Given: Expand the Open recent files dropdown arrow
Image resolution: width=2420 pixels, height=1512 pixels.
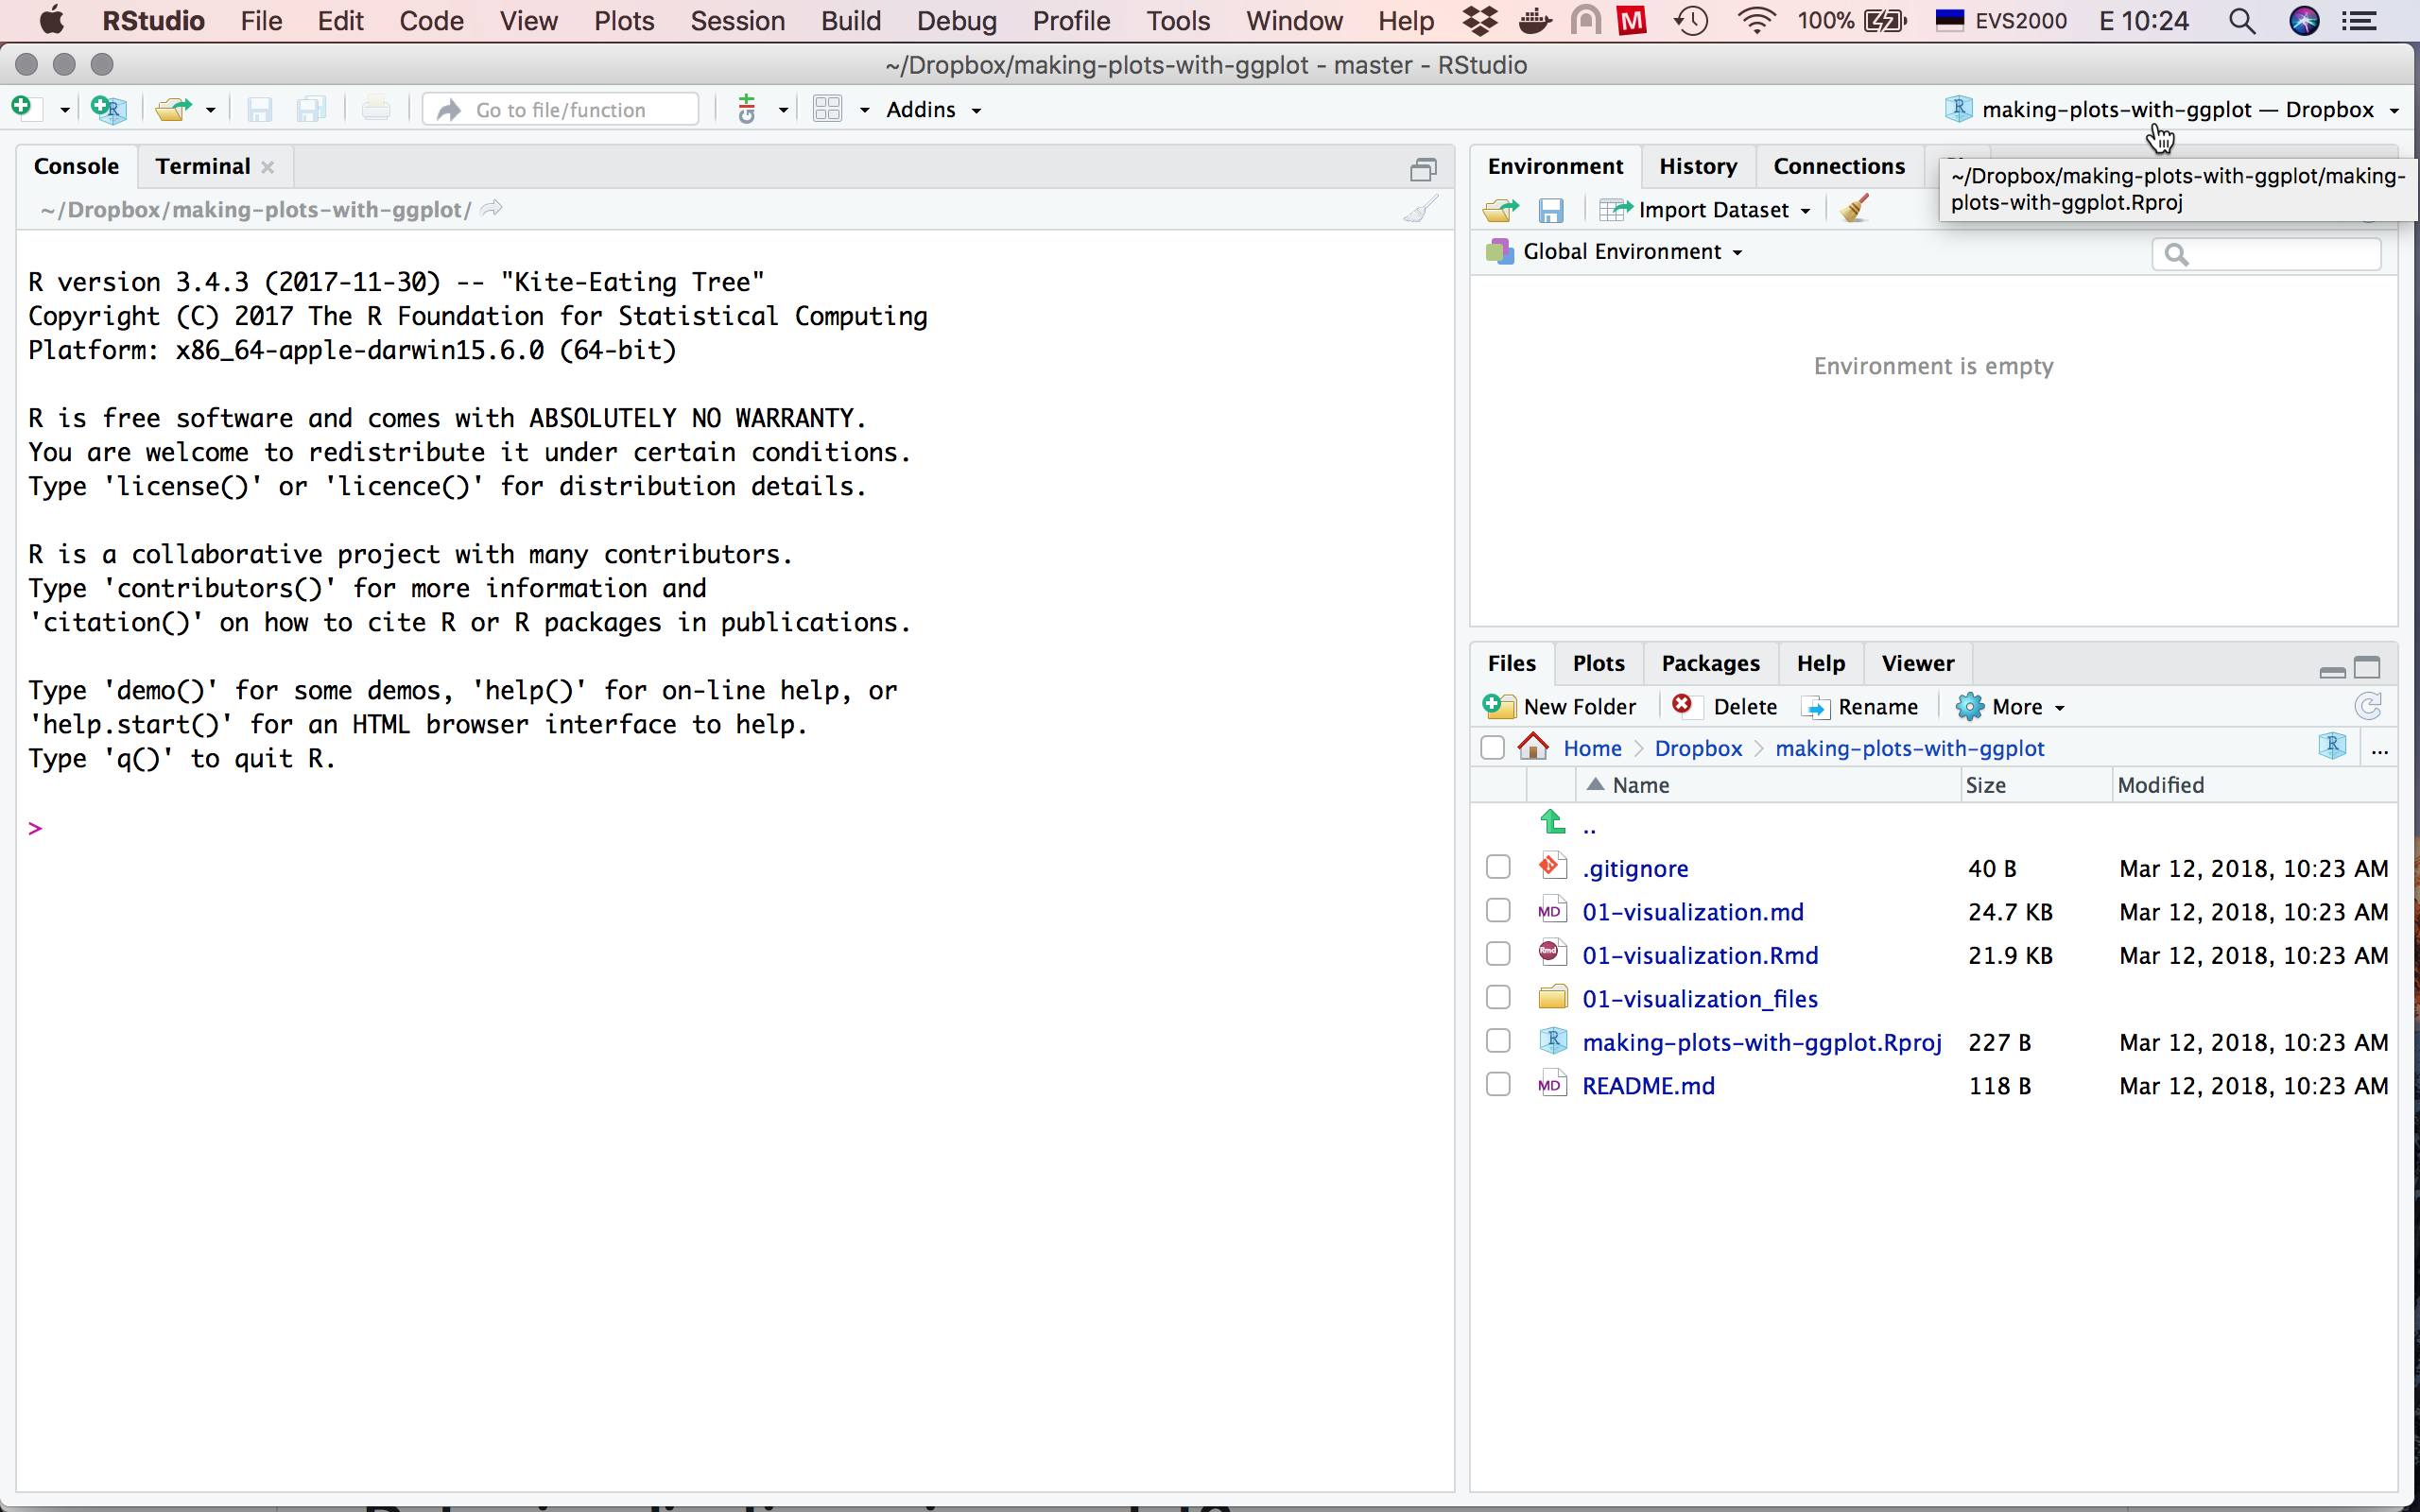Looking at the screenshot, I should click(210, 110).
